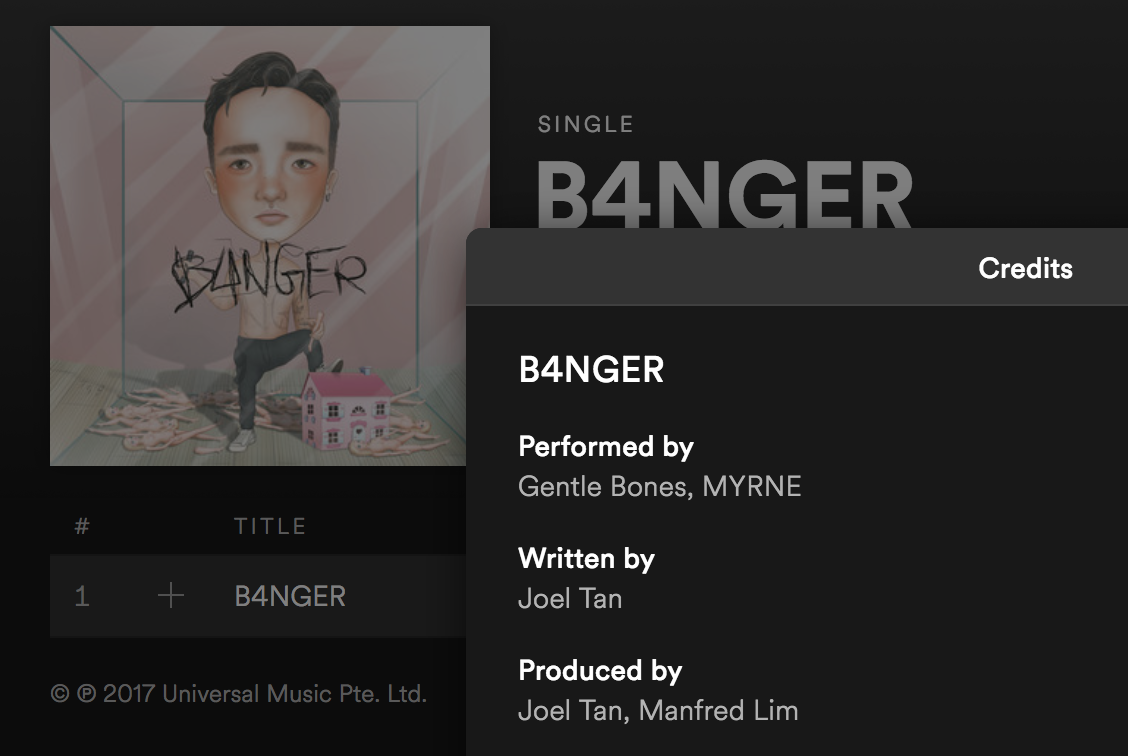Open the MYRNE performer link
This screenshot has height=756, width=1128.
coord(752,487)
